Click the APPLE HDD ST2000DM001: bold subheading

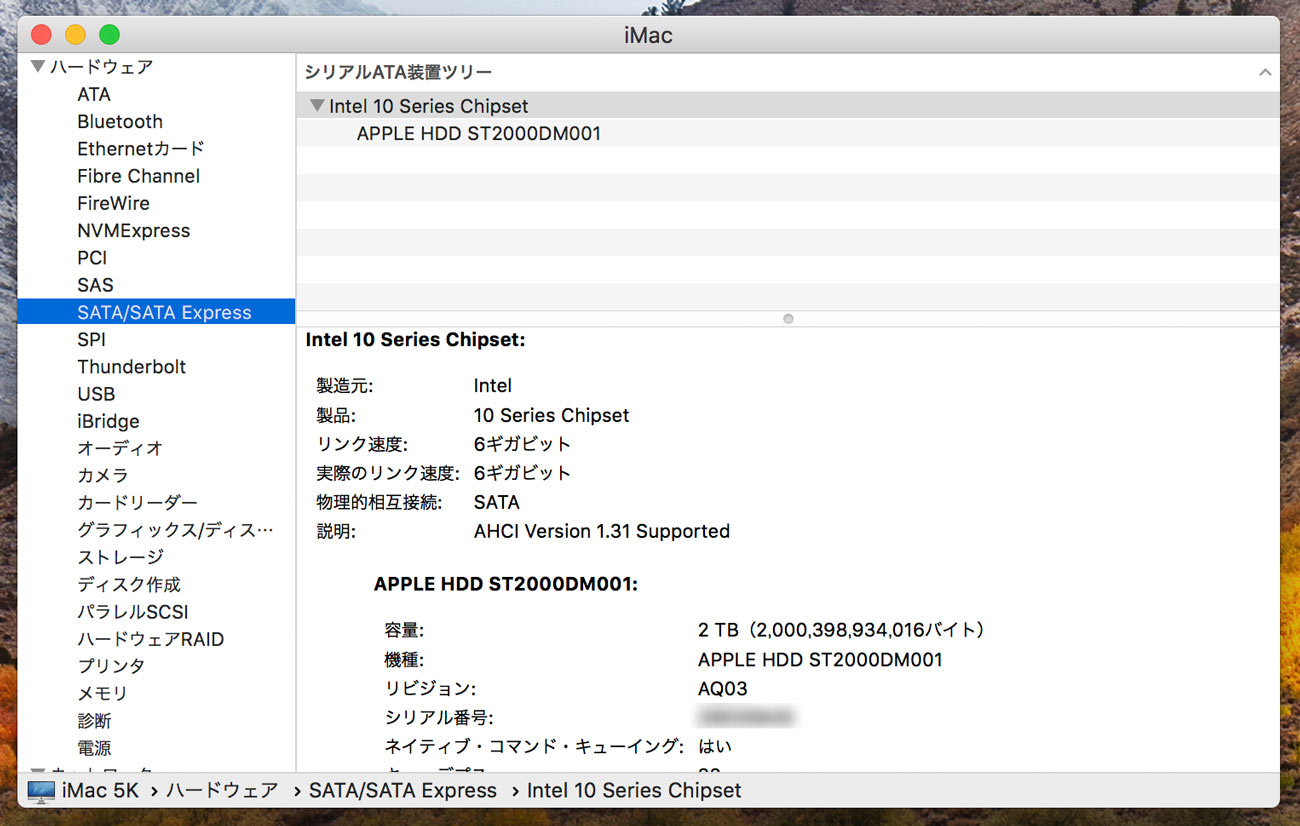pos(506,584)
